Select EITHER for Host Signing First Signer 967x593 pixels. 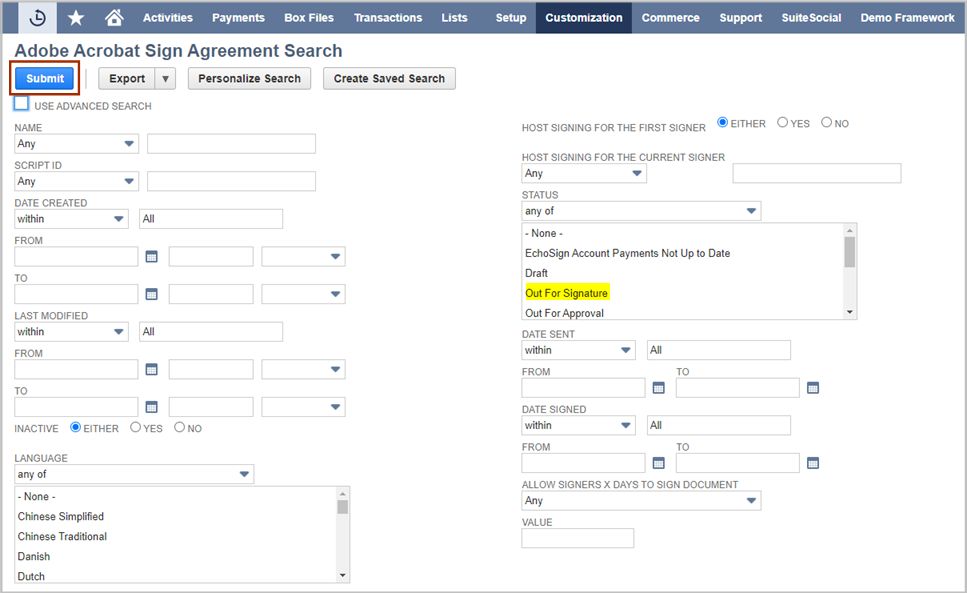point(723,123)
